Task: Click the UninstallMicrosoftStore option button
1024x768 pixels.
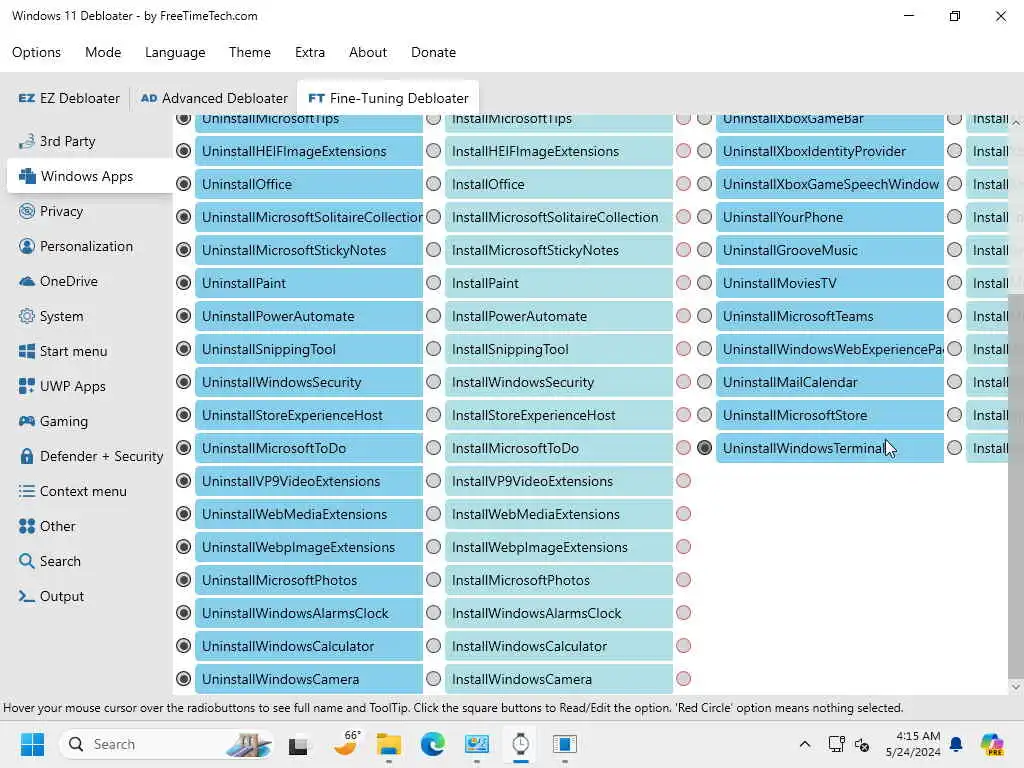Action: point(830,415)
